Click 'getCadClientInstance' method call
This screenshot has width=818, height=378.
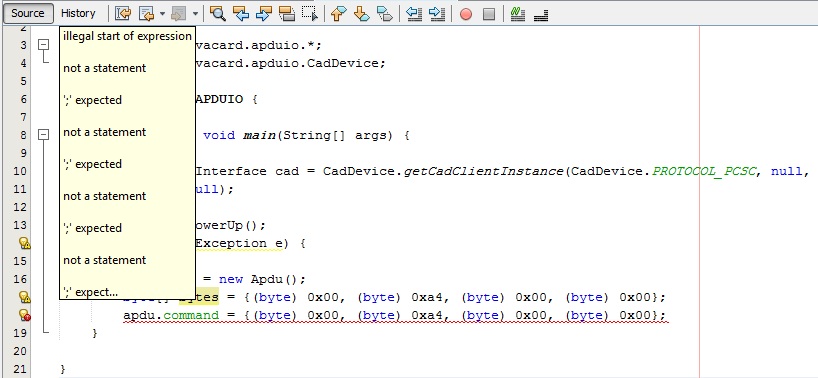484,171
